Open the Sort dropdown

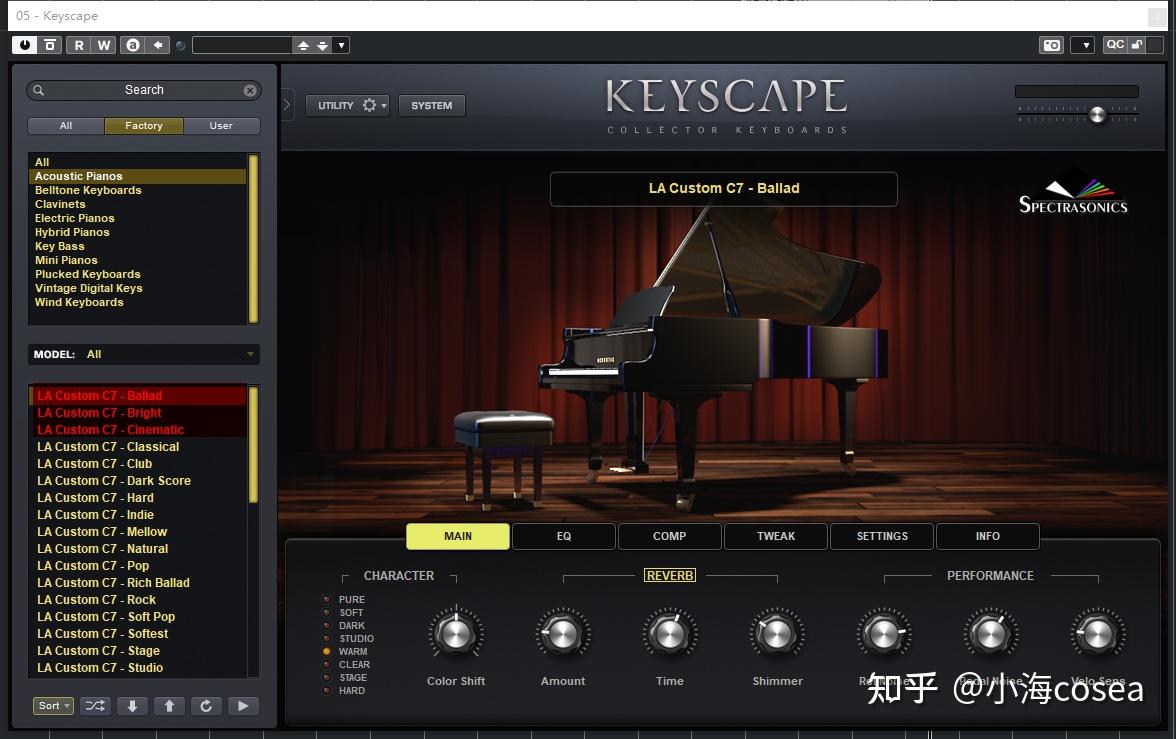click(x=53, y=706)
